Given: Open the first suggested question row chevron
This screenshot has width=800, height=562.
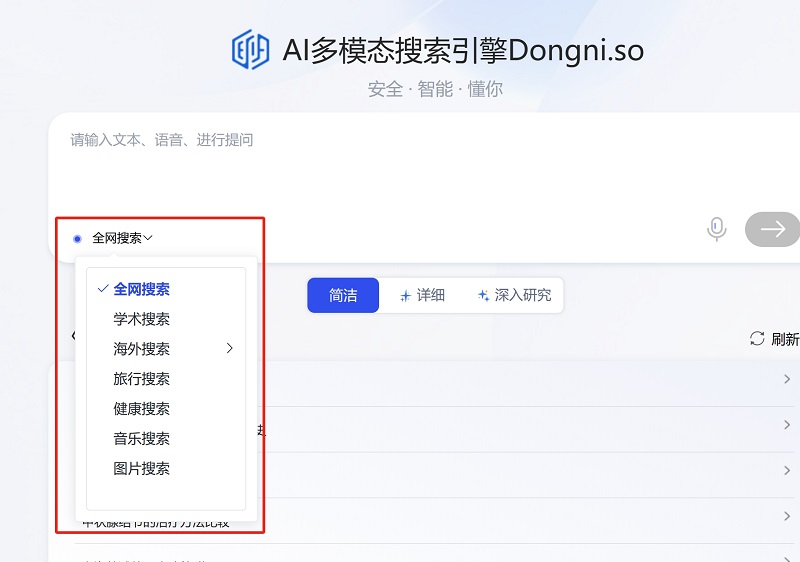Looking at the screenshot, I should click(787, 379).
